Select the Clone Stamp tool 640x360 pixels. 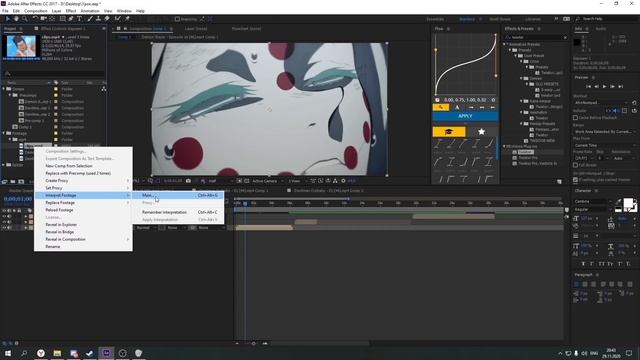pos(98,19)
